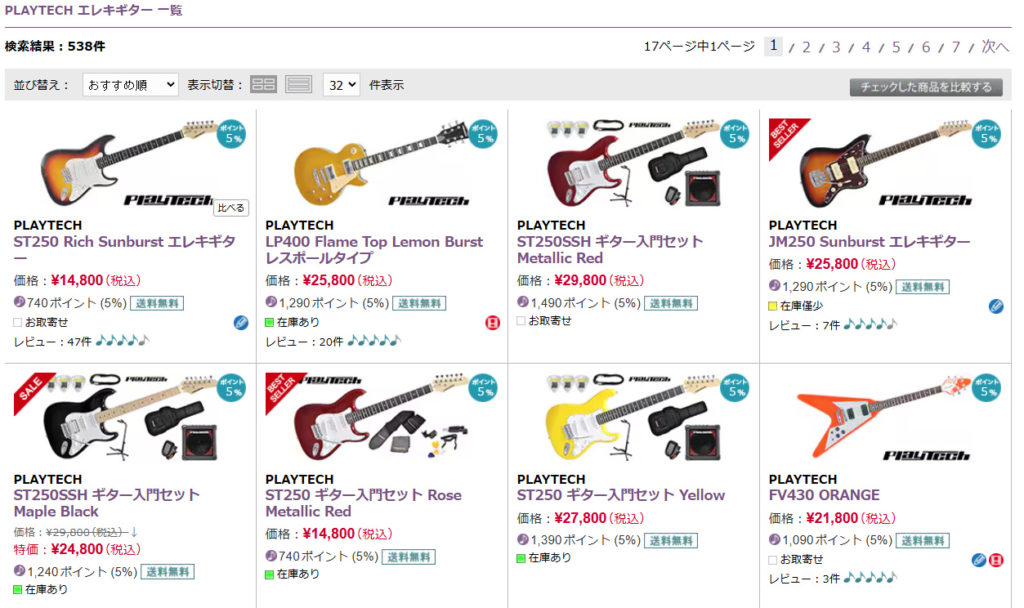Switch to list view layout
This screenshot has width=1024, height=608.
click(x=299, y=85)
